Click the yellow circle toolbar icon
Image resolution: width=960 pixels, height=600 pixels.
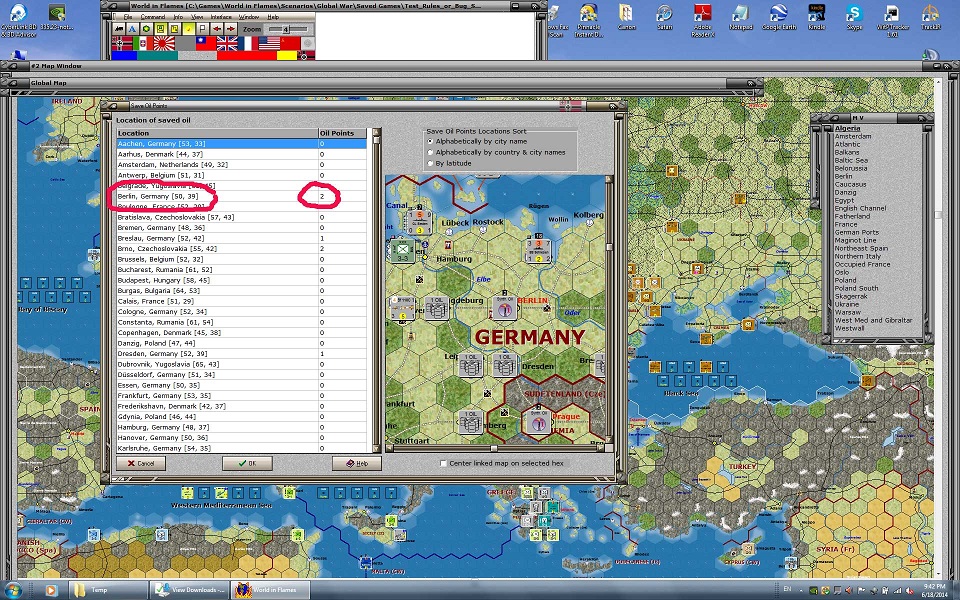coord(189,29)
